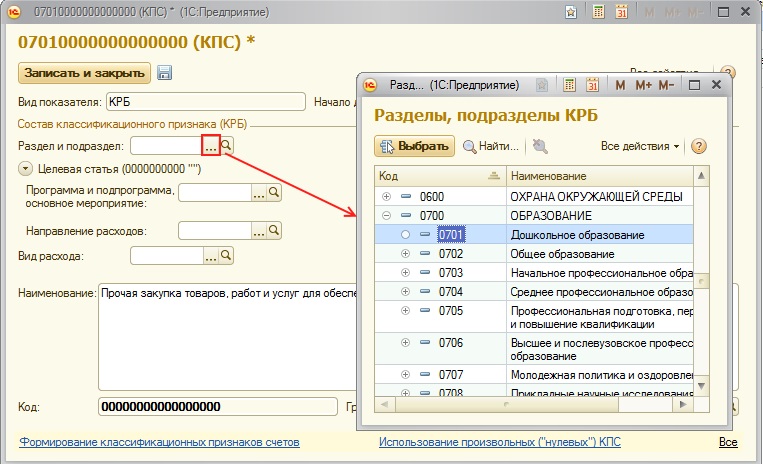Viewport: 763px width, 464px height.
Task: Click the save floppy disk icon
Action: coord(164,73)
